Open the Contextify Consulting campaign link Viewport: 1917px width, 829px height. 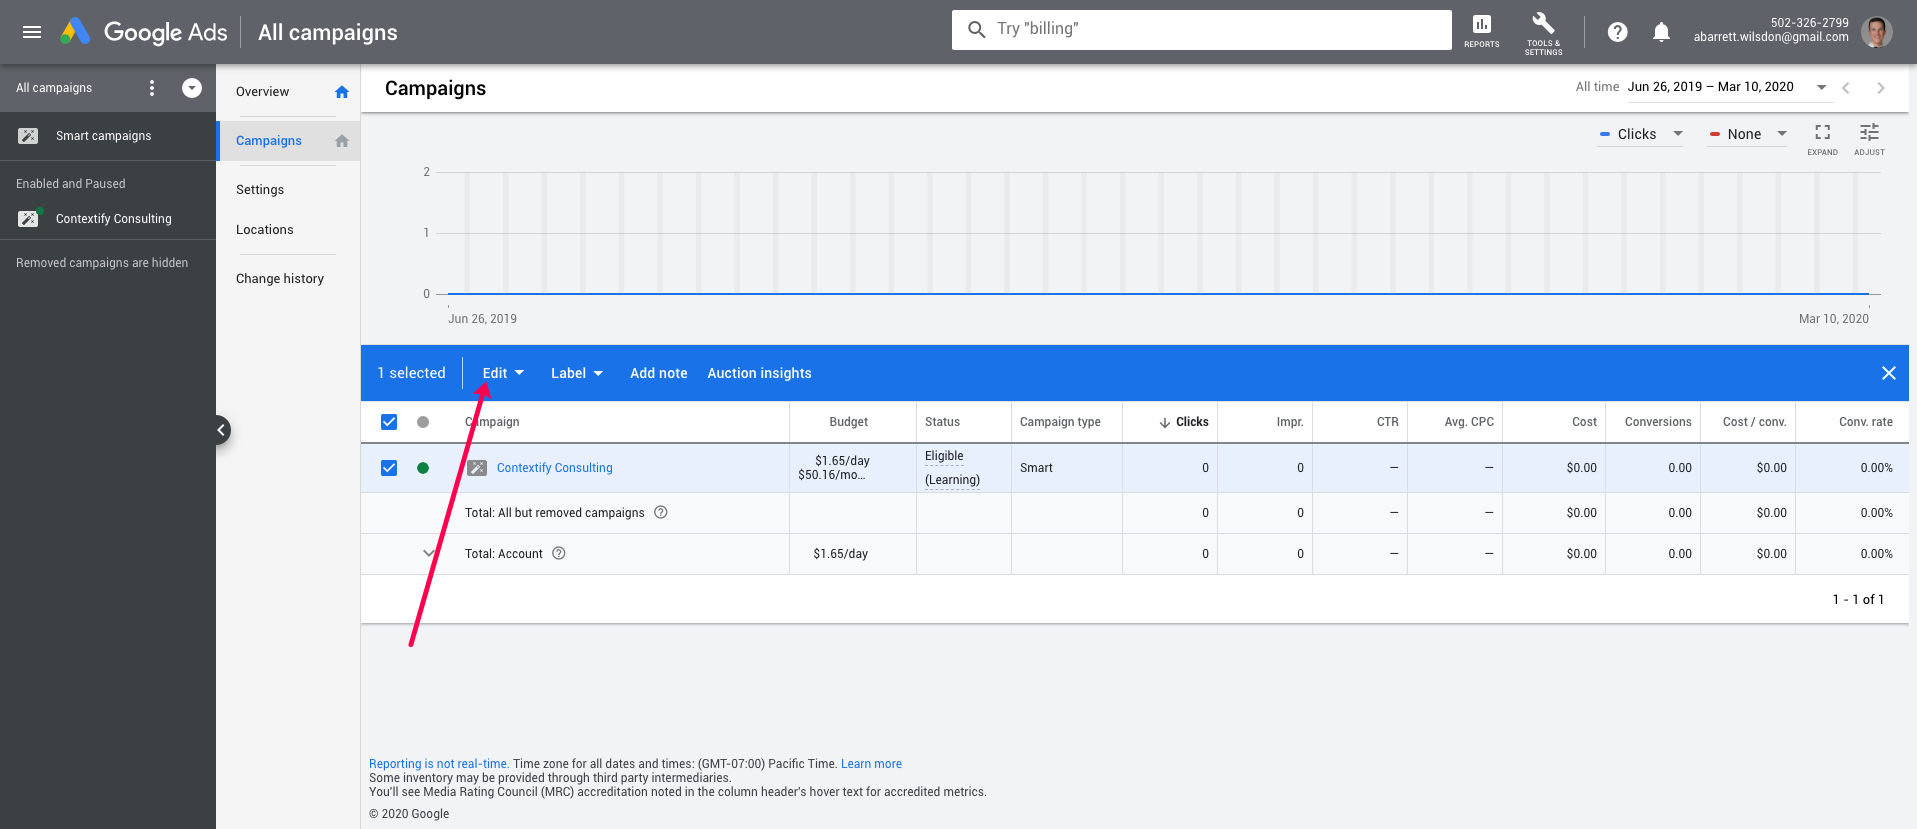point(555,468)
